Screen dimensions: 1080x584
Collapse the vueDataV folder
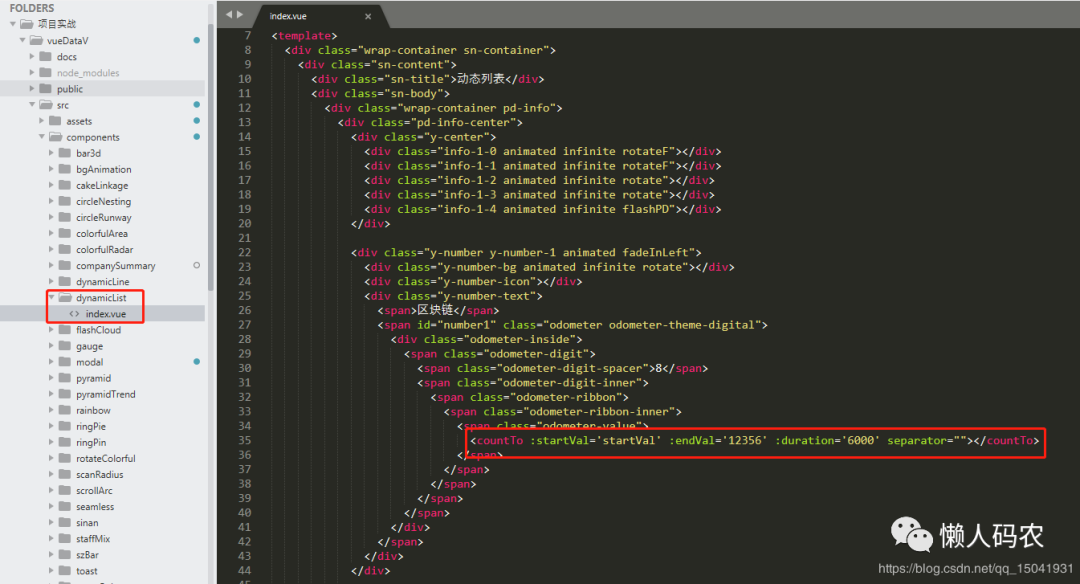pyautogui.click(x=22, y=41)
